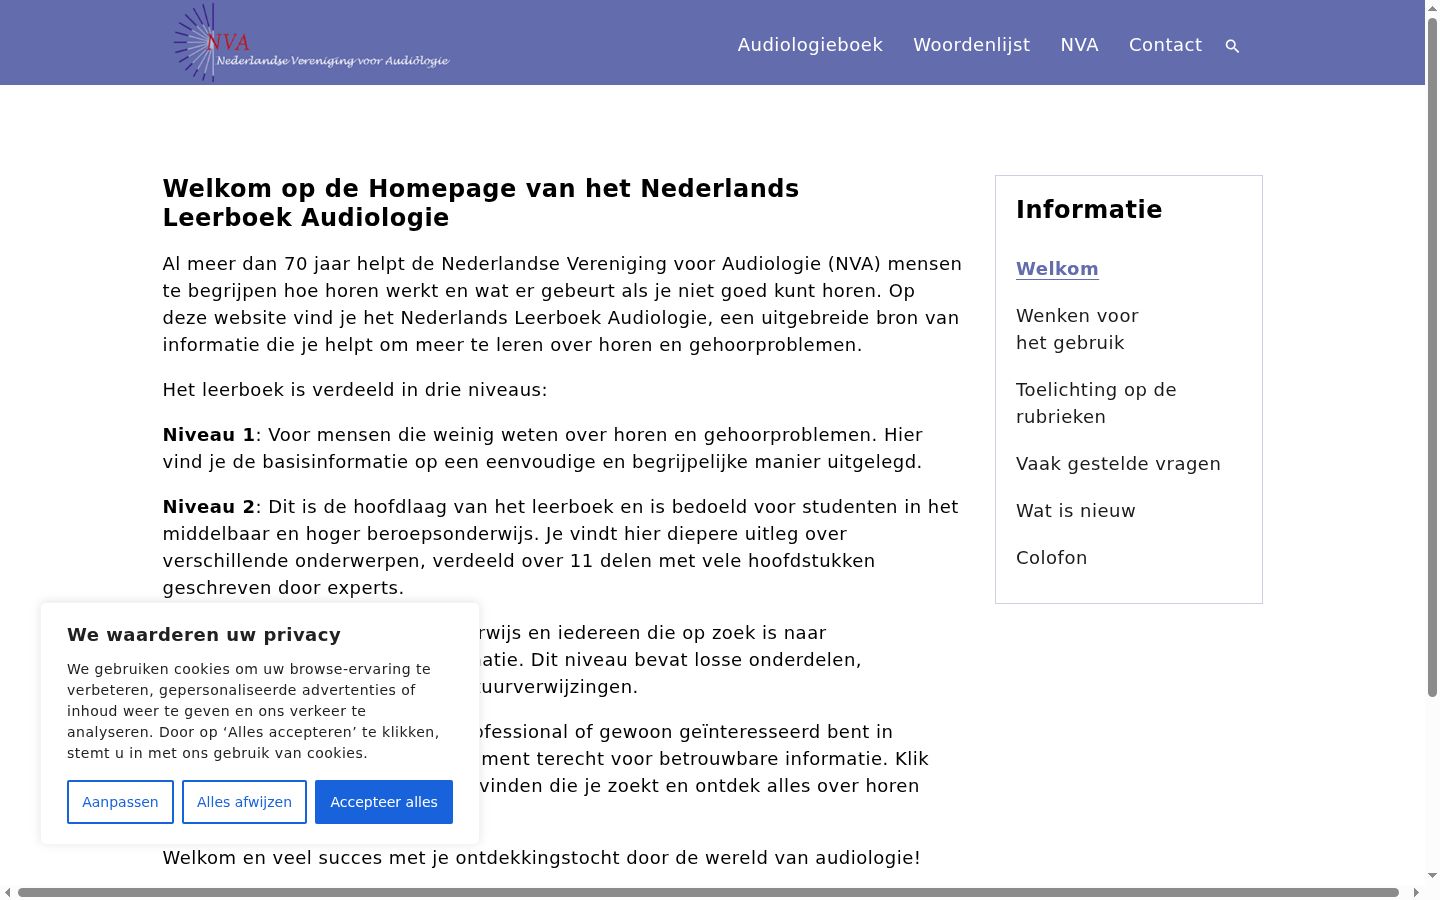Image resolution: width=1440 pixels, height=900 pixels.
Task: Select the NVA navigation menu item
Action: (1079, 45)
